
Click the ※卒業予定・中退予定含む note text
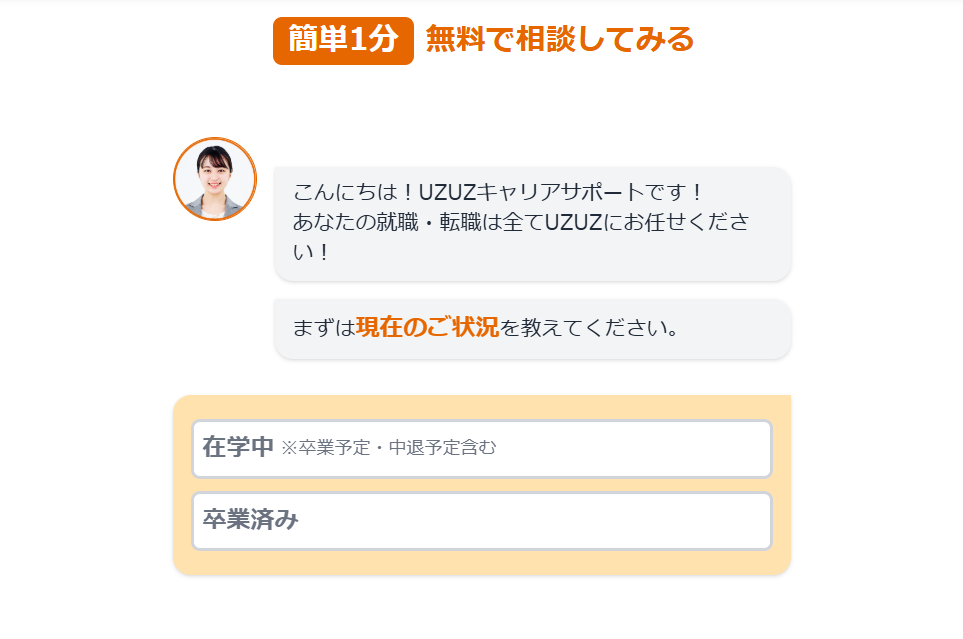point(389,448)
